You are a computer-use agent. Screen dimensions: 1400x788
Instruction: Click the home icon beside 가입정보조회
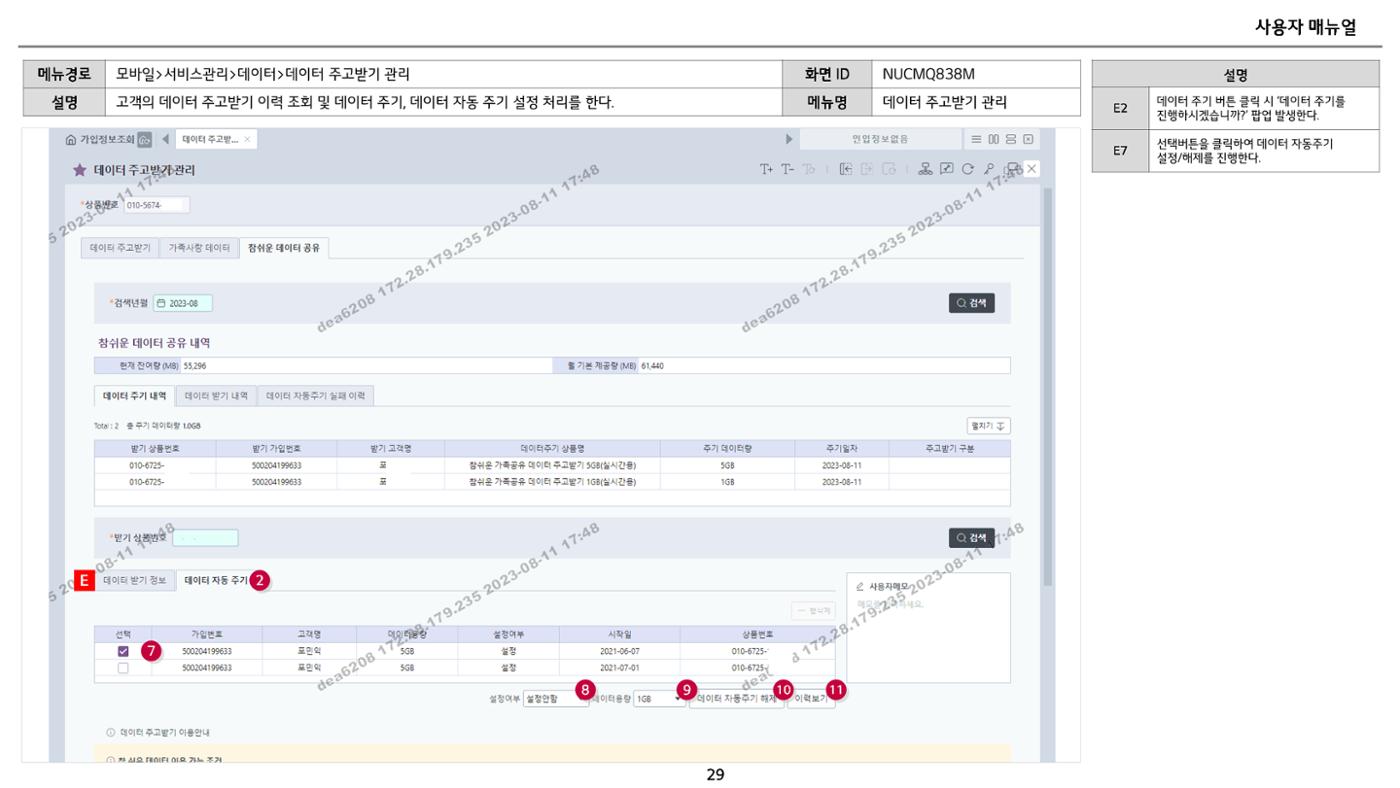pos(70,139)
